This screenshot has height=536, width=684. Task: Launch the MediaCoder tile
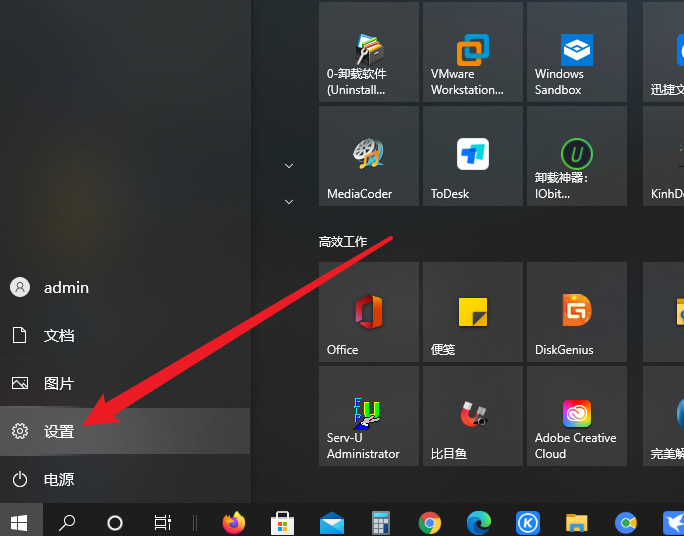(368, 156)
